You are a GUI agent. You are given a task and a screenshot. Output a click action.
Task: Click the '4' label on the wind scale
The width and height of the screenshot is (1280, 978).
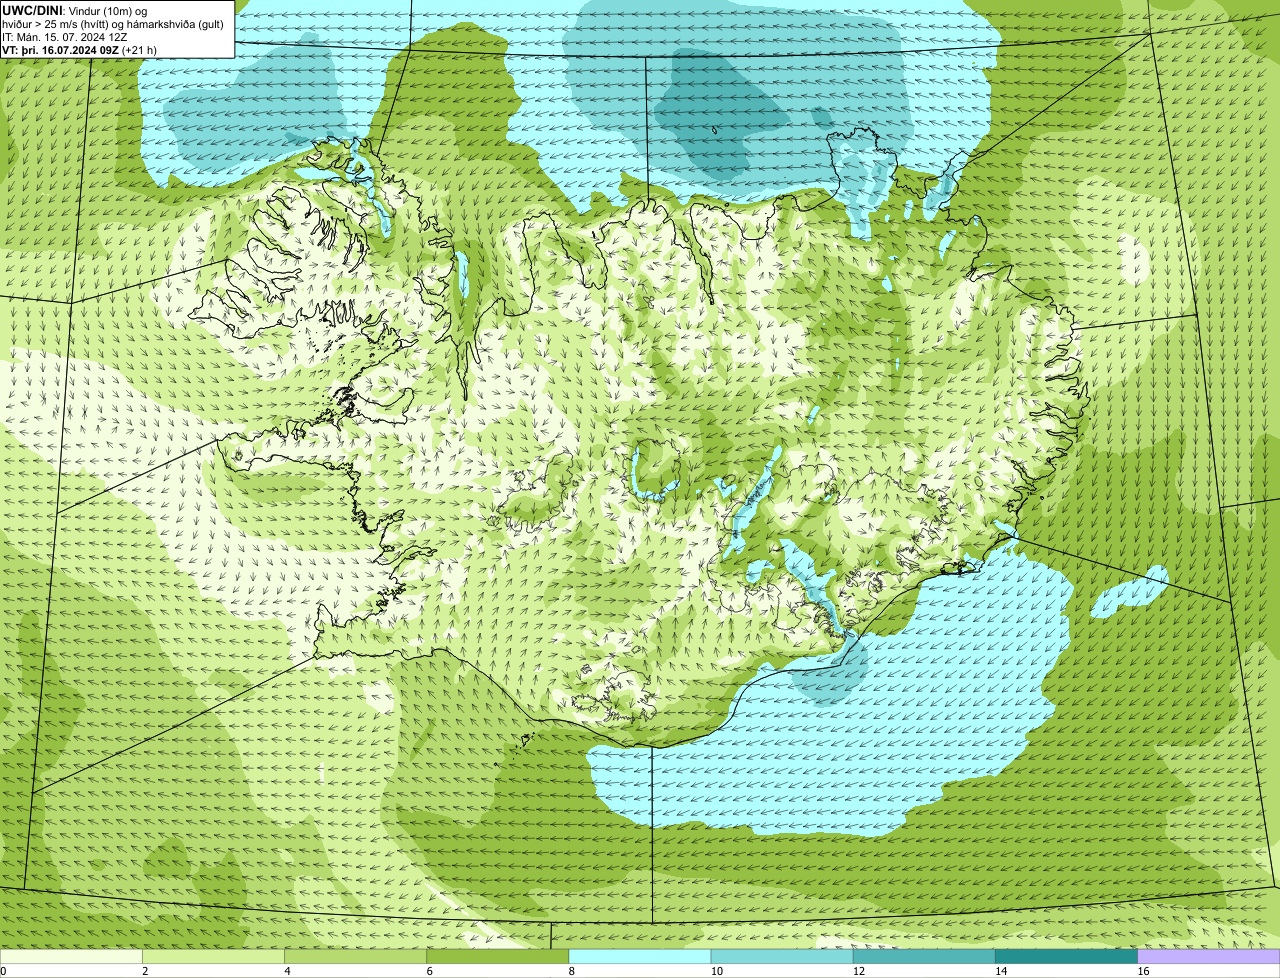(287, 971)
